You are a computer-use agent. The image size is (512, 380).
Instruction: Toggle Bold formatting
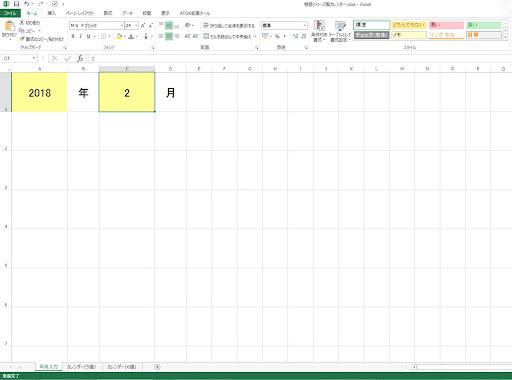pyautogui.click(x=73, y=36)
